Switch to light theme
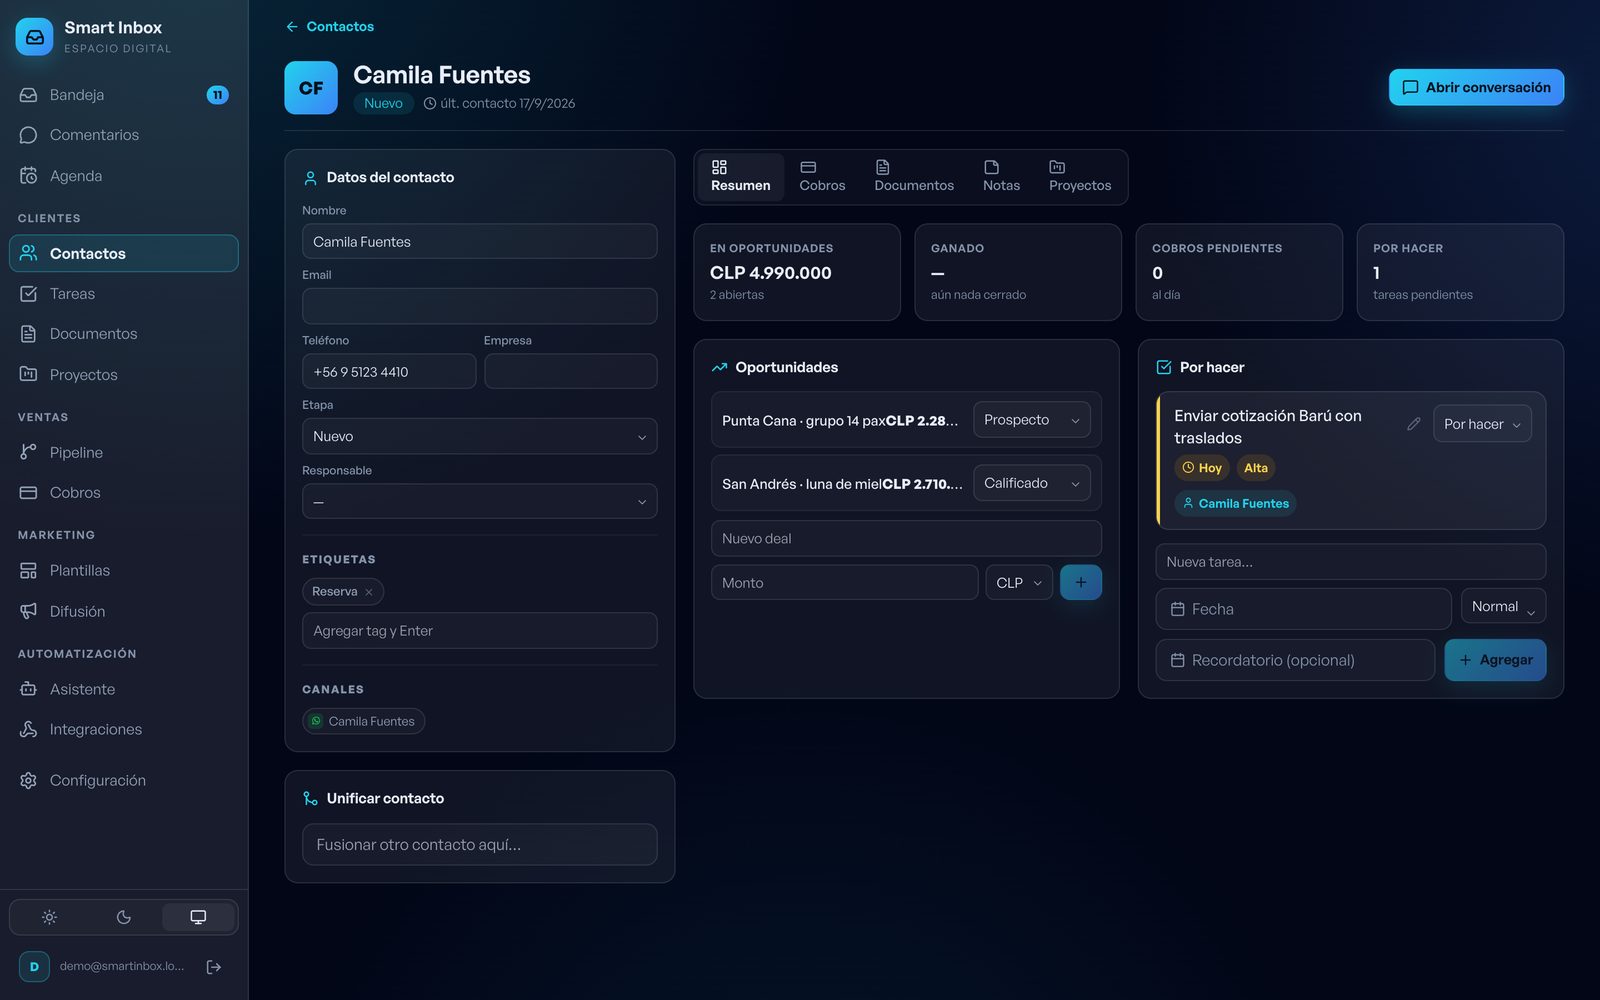This screenshot has width=1600, height=1000. (49, 918)
